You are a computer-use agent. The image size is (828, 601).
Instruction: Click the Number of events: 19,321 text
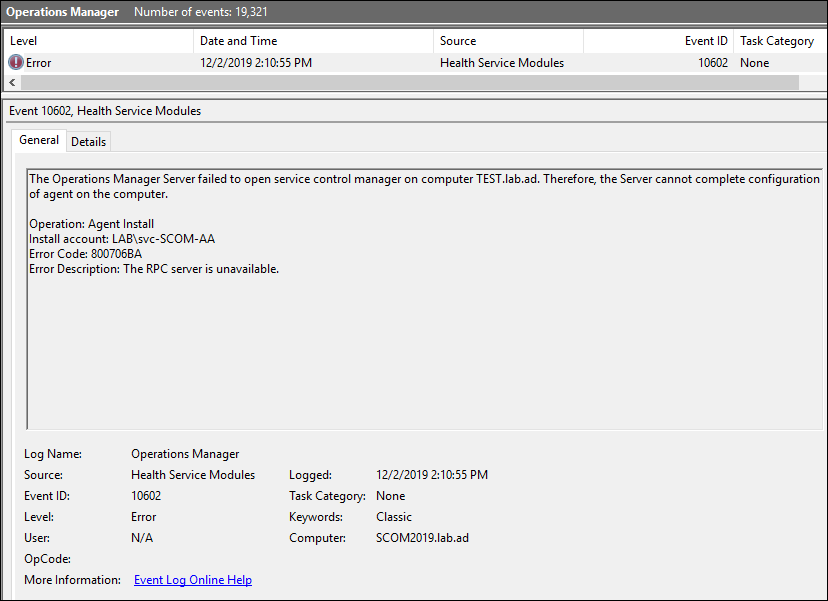(201, 12)
